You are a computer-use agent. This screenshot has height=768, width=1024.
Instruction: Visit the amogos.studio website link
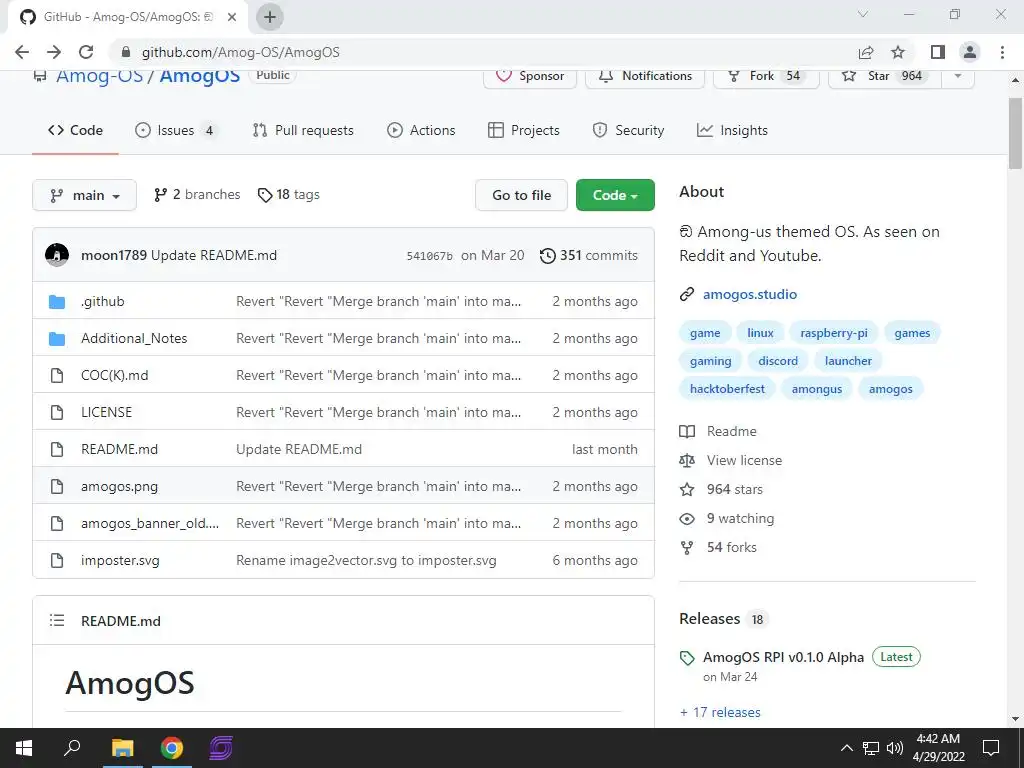pos(750,295)
